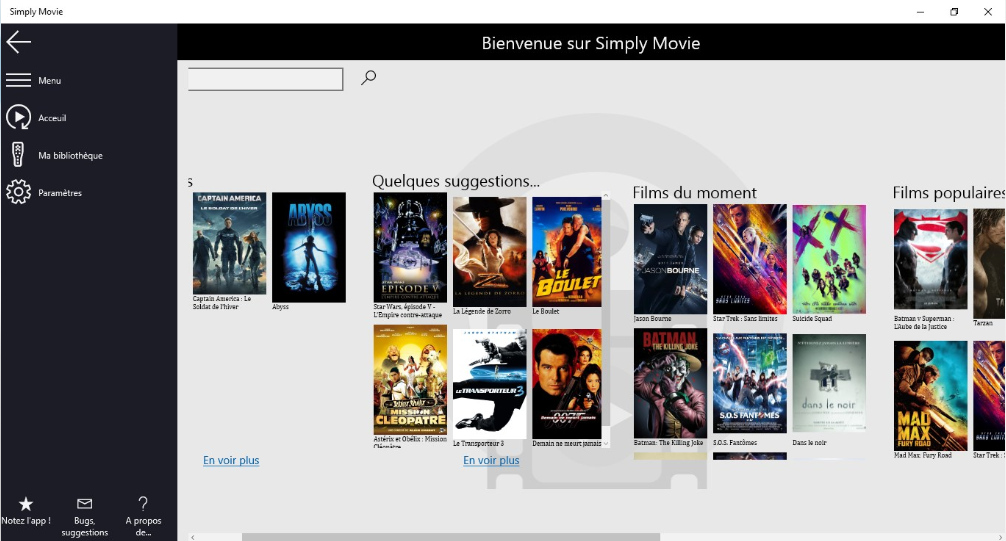The image size is (1006, 541).
Task: Click the suggestions list scroll-down arrow
Action: pos(606,443)
